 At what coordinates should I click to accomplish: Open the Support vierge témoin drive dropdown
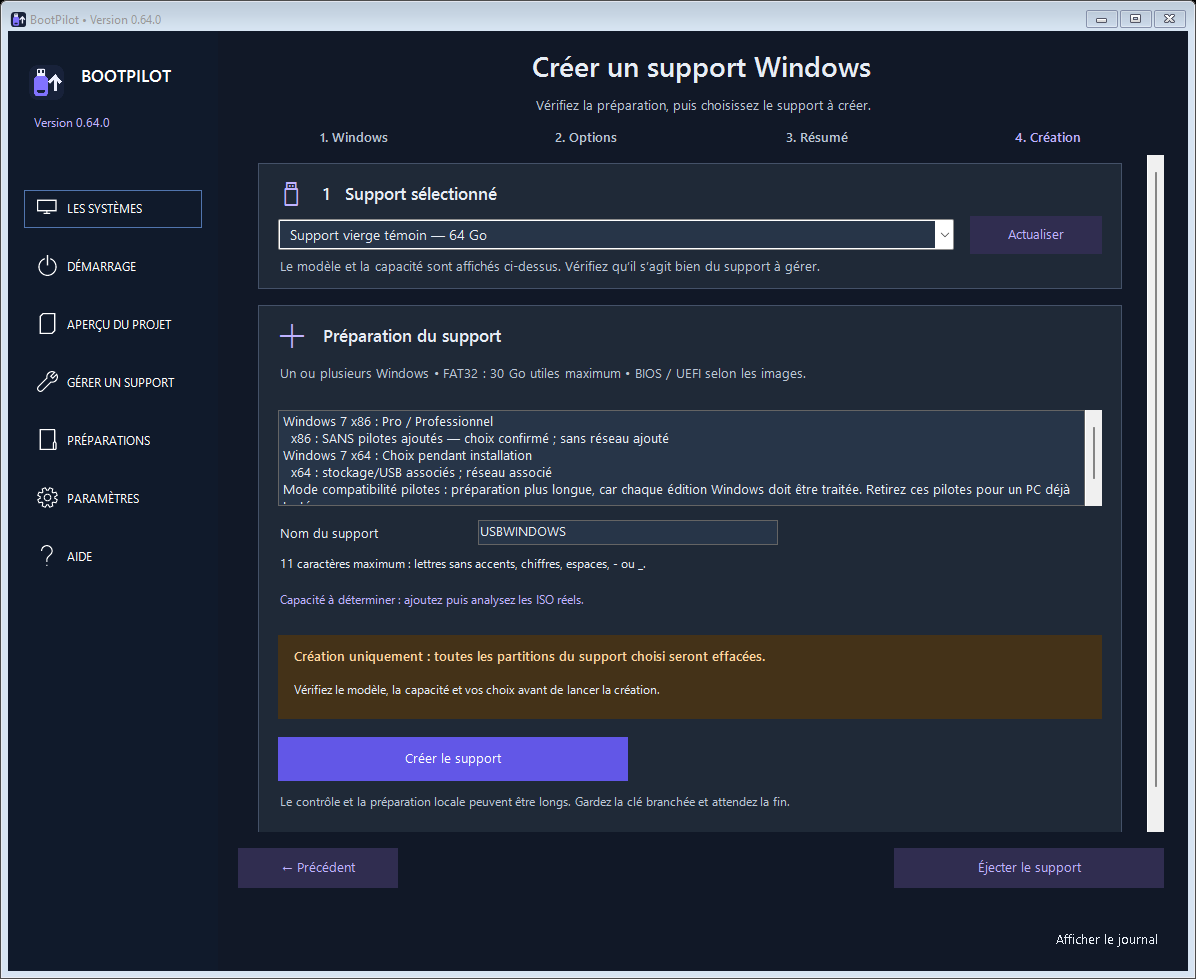[x=616, y=235]
